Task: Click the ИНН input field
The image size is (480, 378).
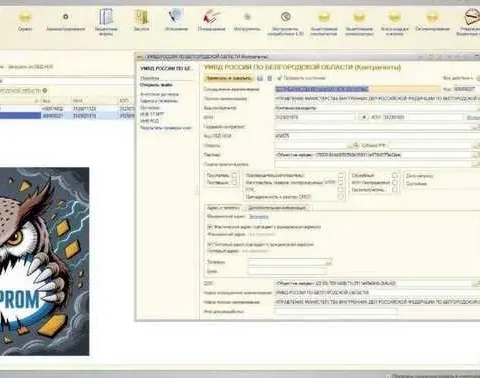Action: (314, 117)
